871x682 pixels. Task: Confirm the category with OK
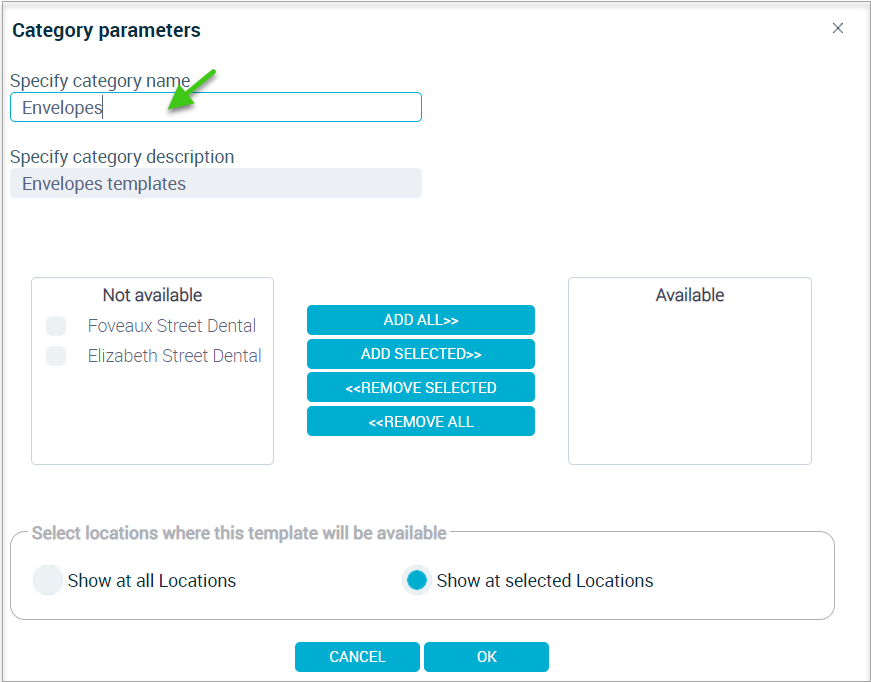point(486,656)
